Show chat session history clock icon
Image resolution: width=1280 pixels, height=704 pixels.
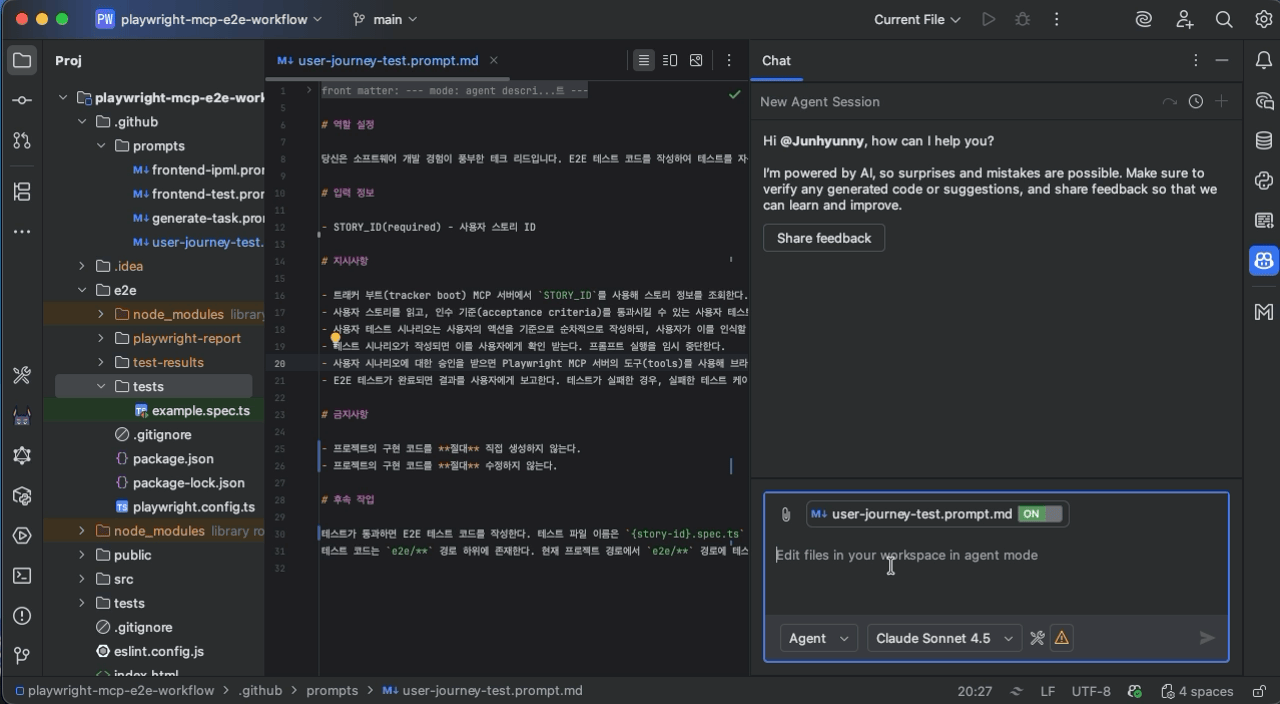tap(1195, 102)
